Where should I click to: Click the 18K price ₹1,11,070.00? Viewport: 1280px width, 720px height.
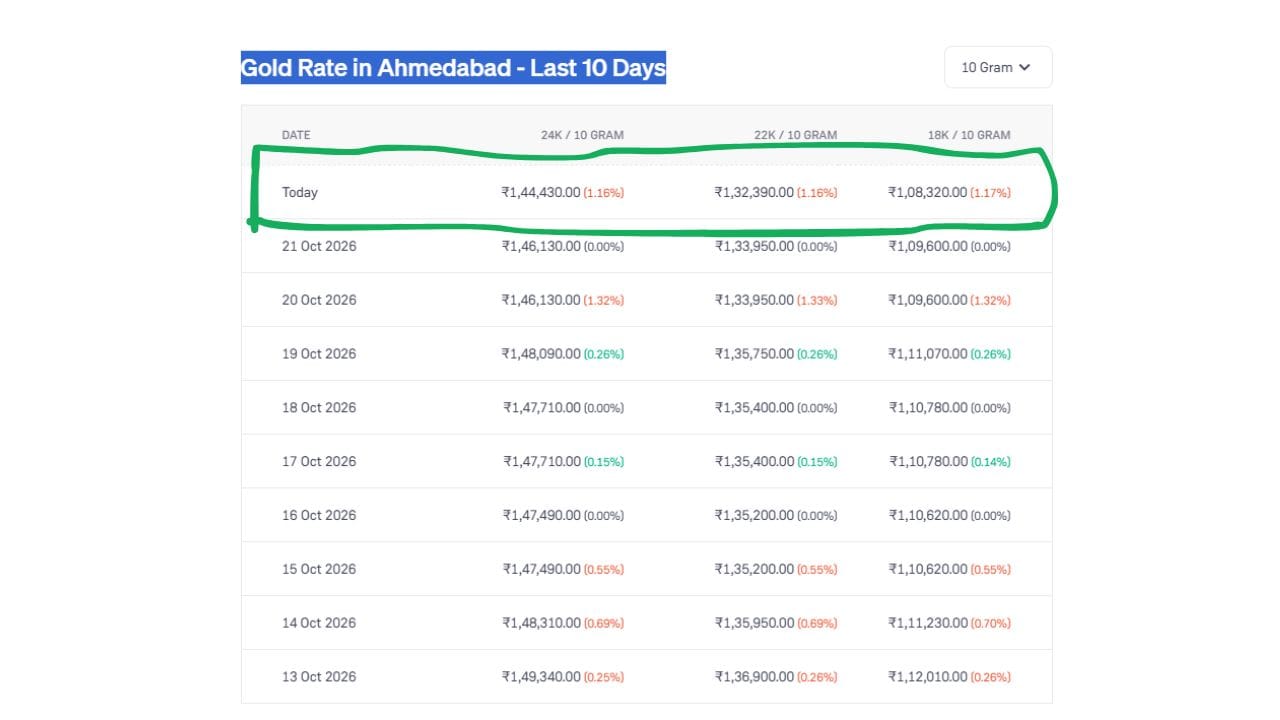point(928,354)
